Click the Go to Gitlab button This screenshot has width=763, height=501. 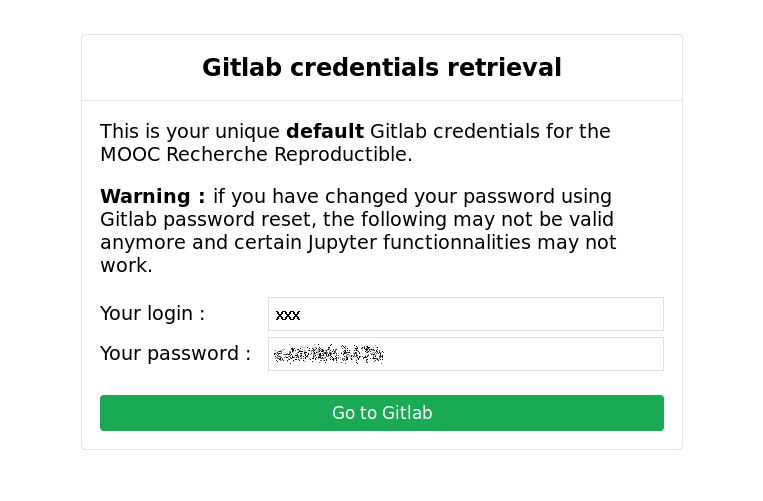tap(381, 413)
